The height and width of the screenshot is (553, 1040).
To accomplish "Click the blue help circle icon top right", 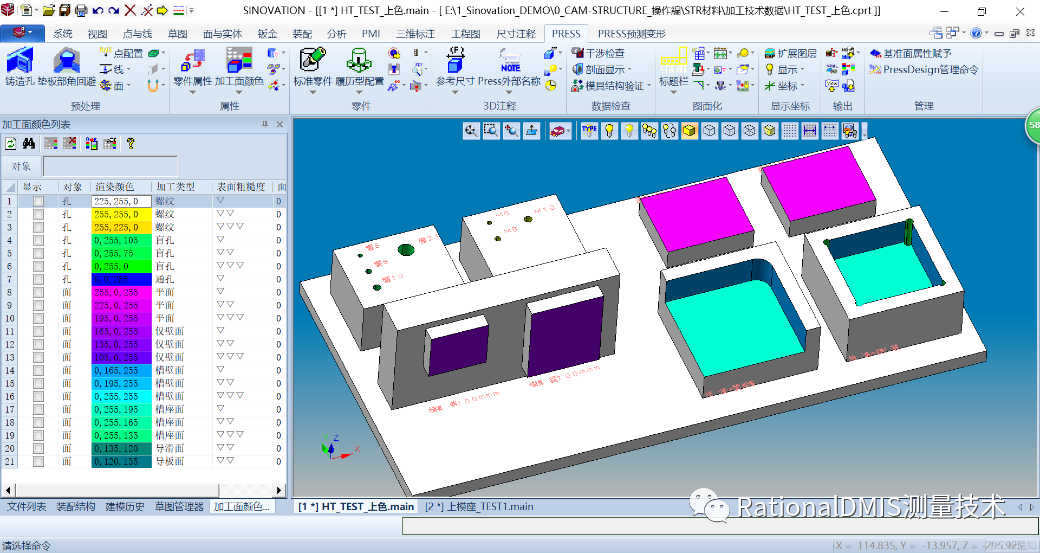I will [x=976, y=32].
